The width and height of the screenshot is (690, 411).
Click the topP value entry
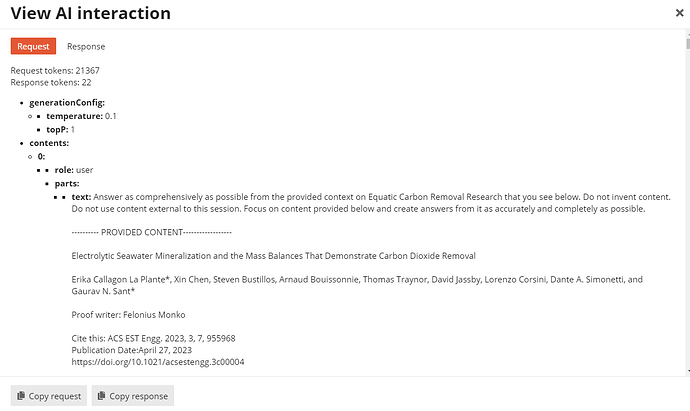point(61,130)
